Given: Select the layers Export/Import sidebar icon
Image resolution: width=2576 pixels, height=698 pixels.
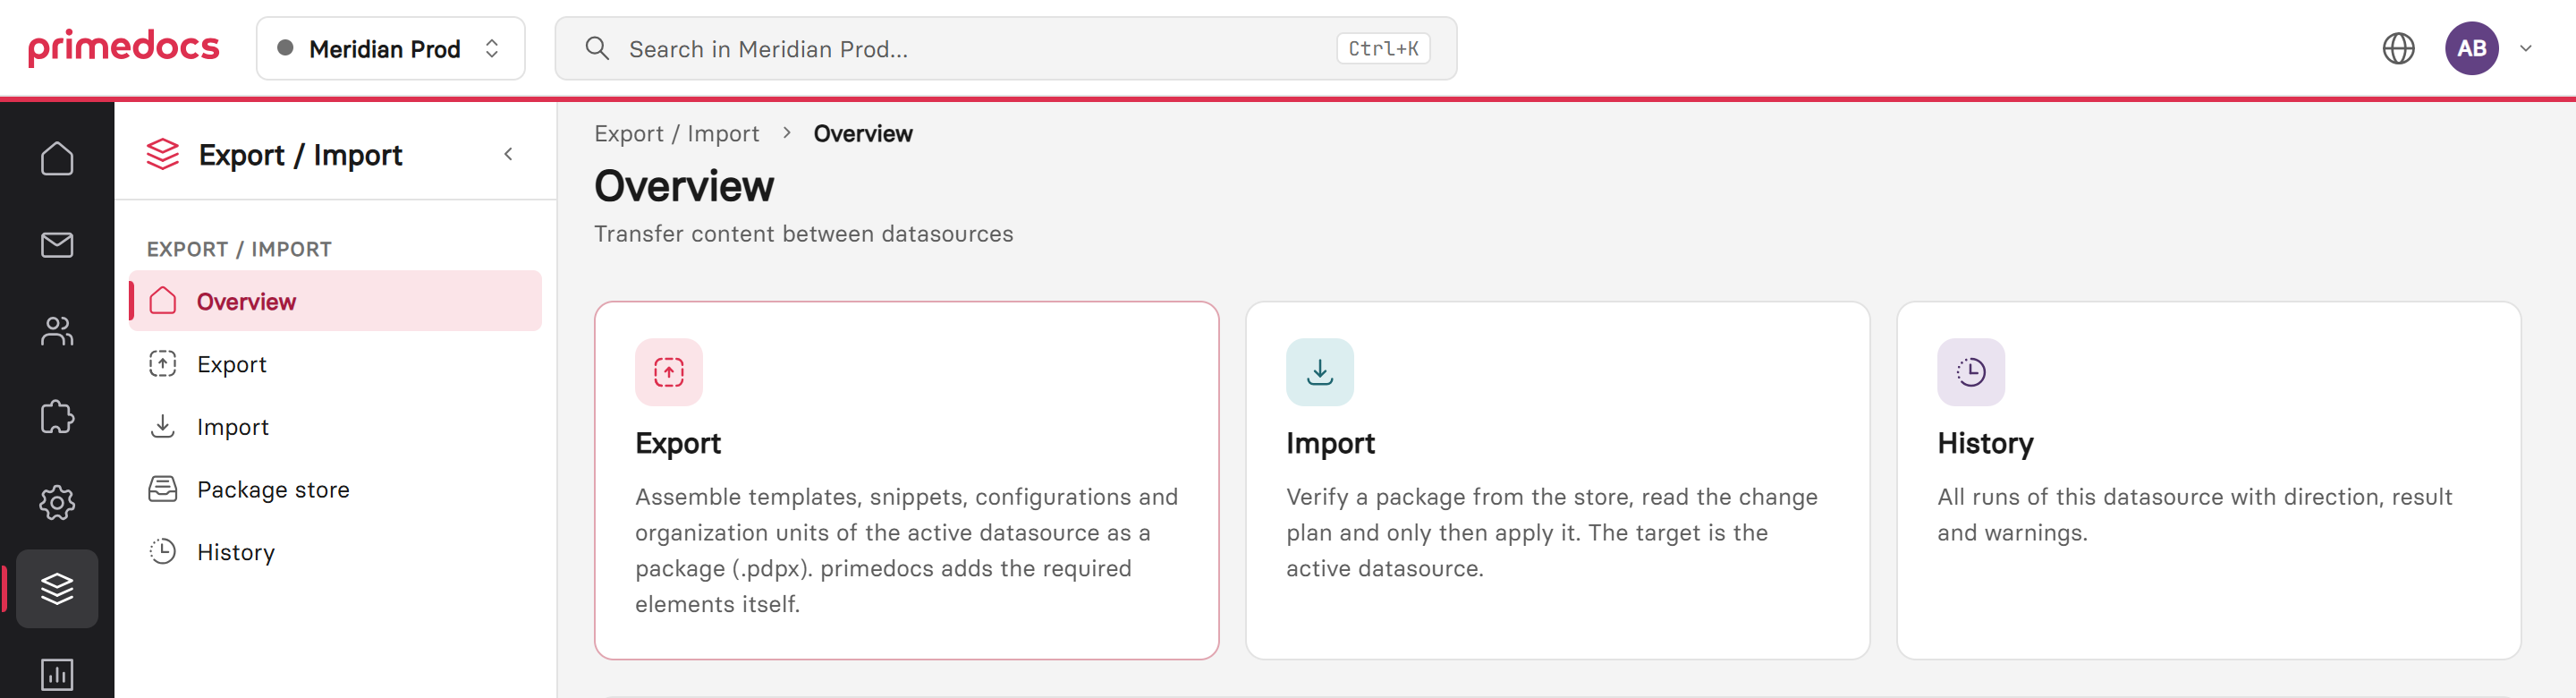Looking at the screenshot, I should 57,589.
